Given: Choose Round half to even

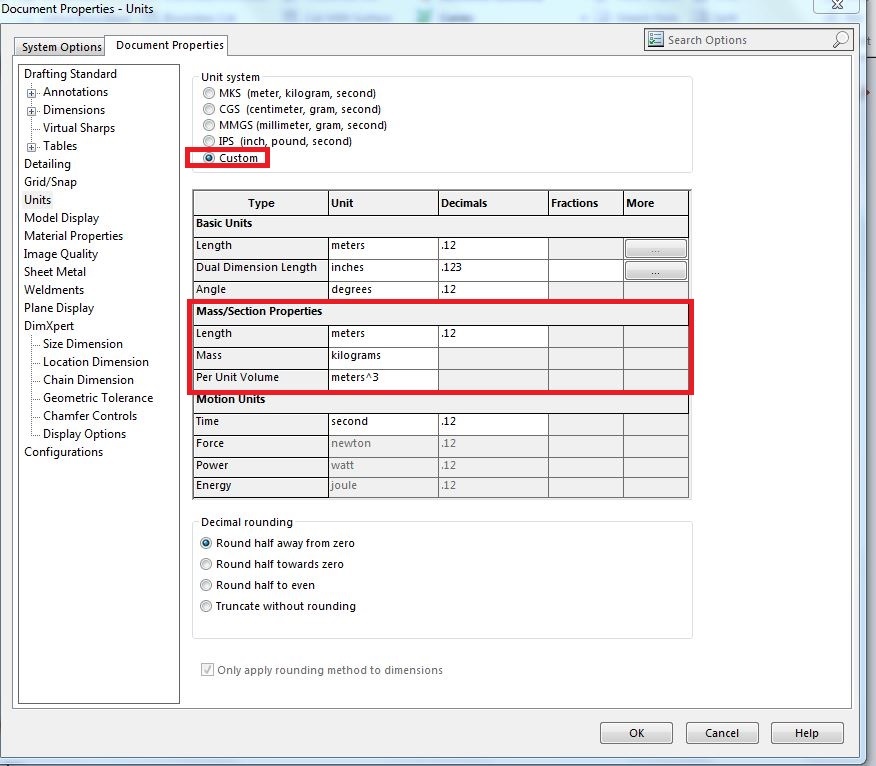Looking at the screenshot, I should coord(206,585).
